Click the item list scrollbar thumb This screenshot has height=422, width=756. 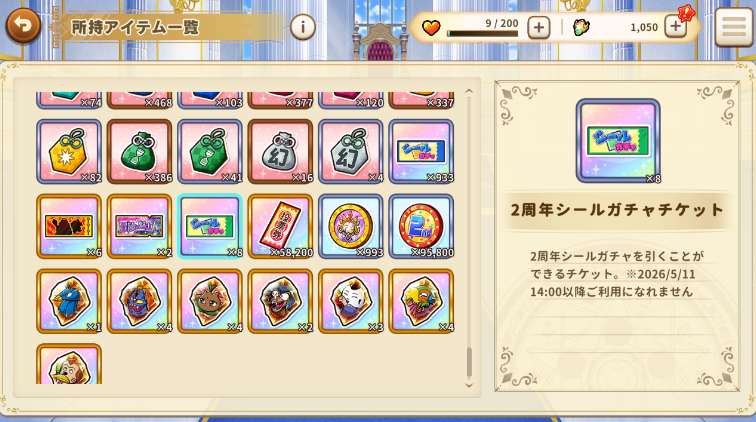point(469,362)
